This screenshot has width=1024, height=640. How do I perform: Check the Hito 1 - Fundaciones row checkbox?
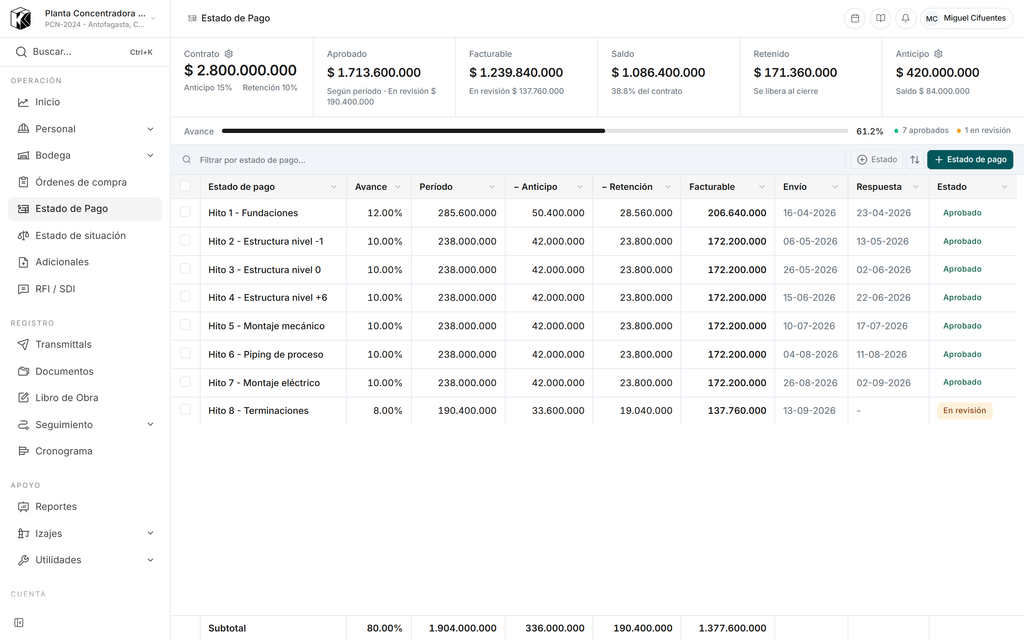point(185,212)
